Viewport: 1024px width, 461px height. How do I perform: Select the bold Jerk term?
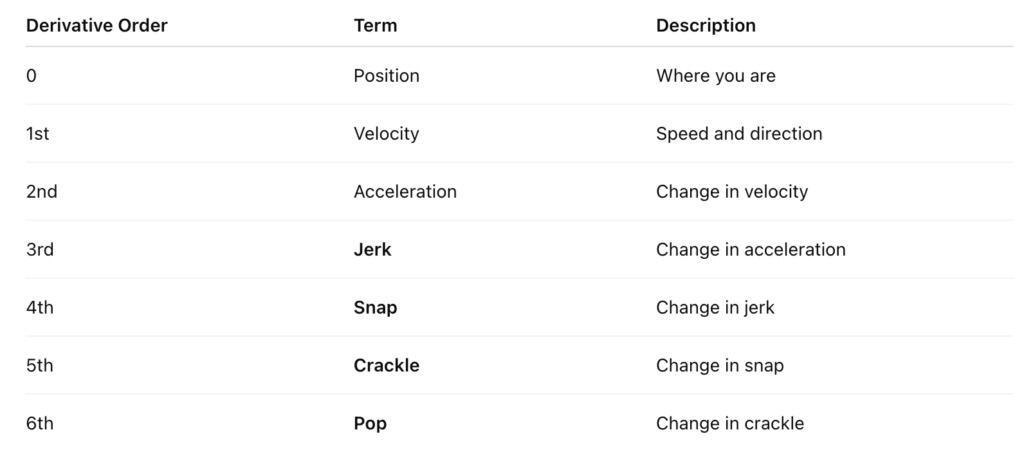coord(372,250)
